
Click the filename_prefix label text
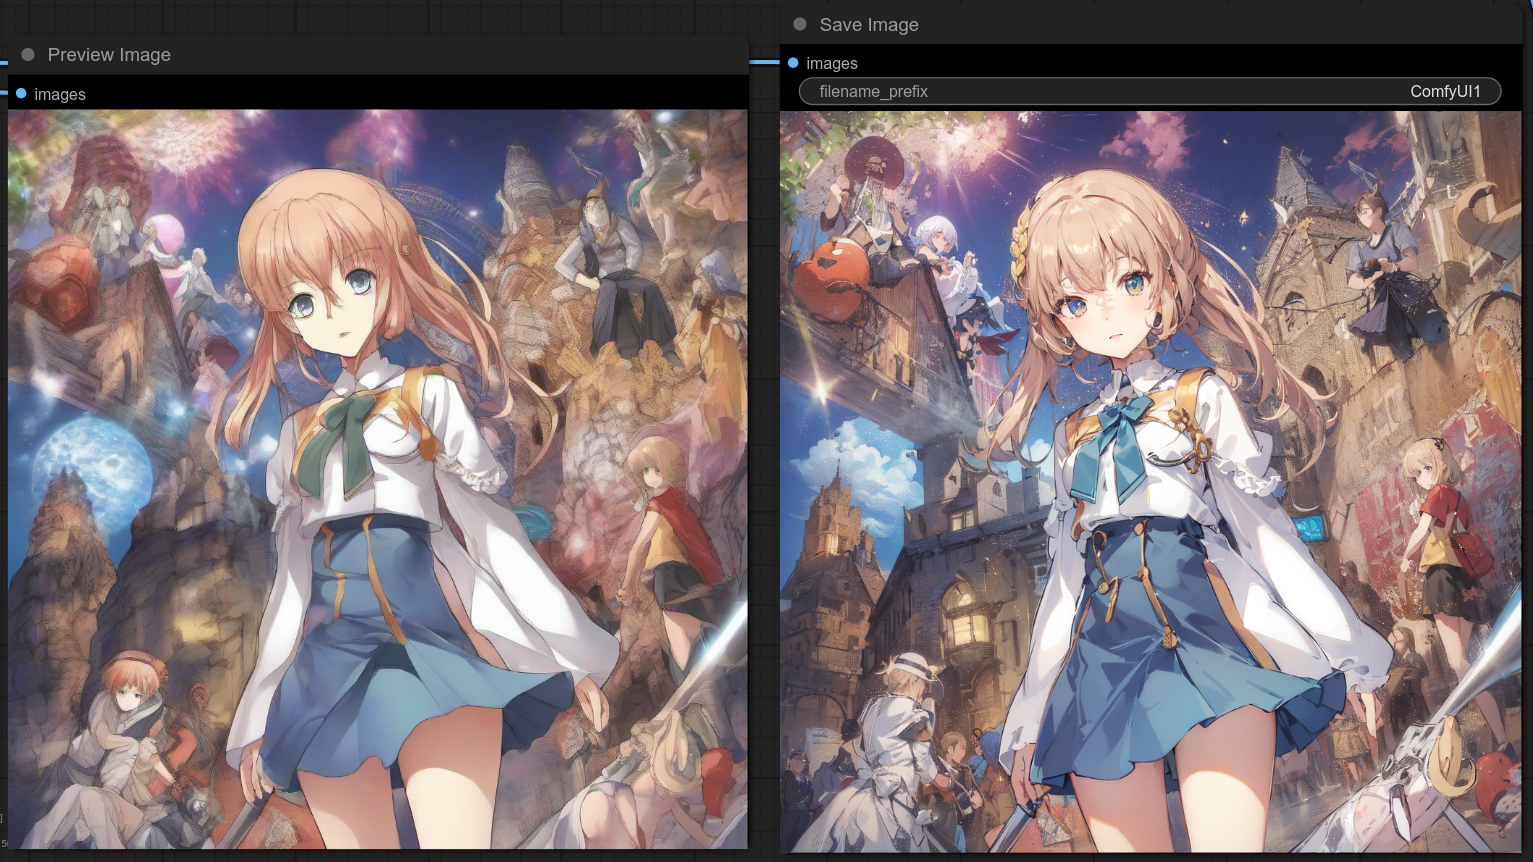(x=873, y=91)
